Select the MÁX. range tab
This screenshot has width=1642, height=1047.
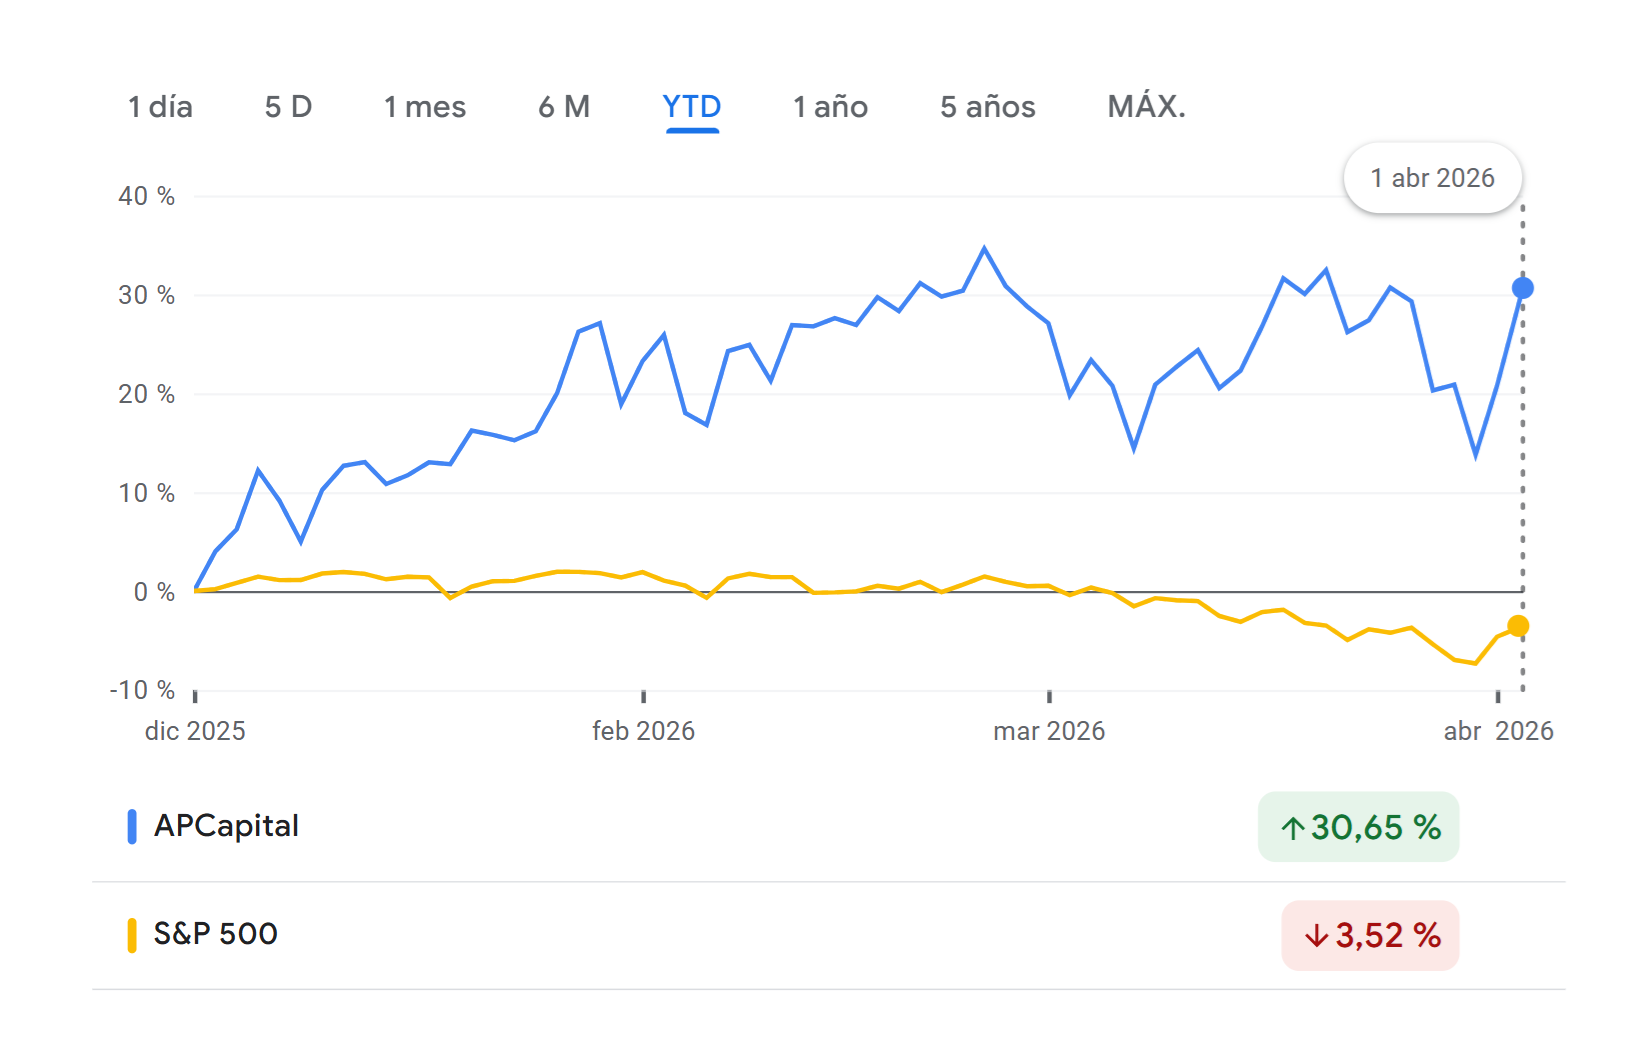point(1146,107)
